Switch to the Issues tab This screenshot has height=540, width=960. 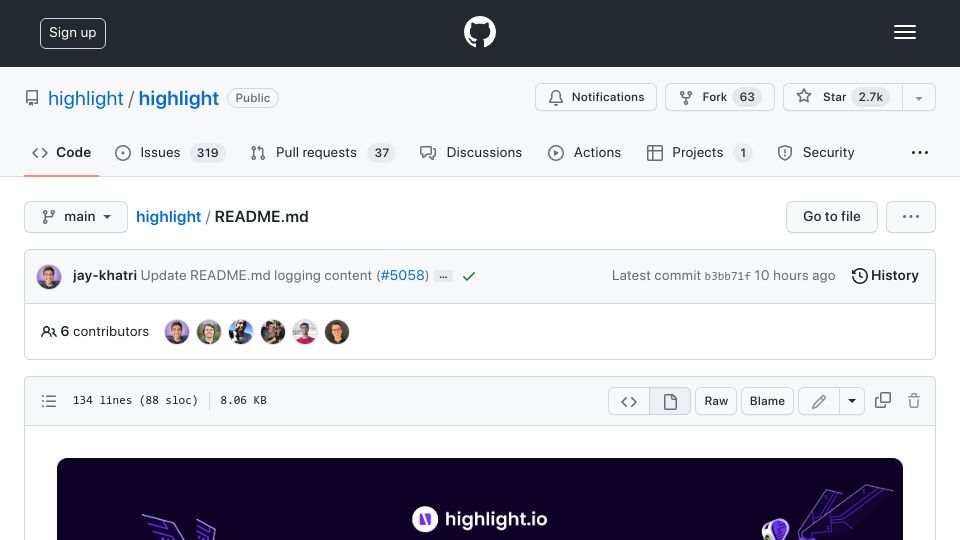pos(170,152)
